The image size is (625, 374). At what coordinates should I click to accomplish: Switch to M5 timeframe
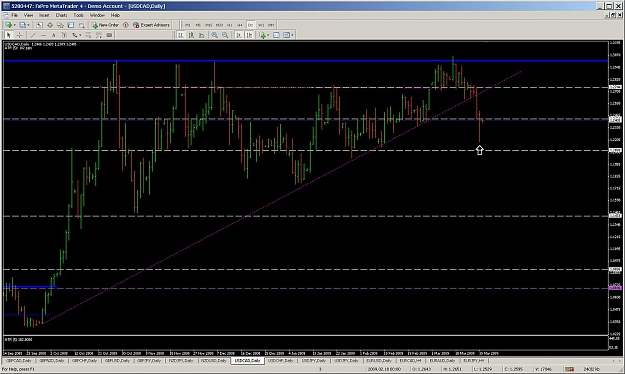(x=198, y=25)
